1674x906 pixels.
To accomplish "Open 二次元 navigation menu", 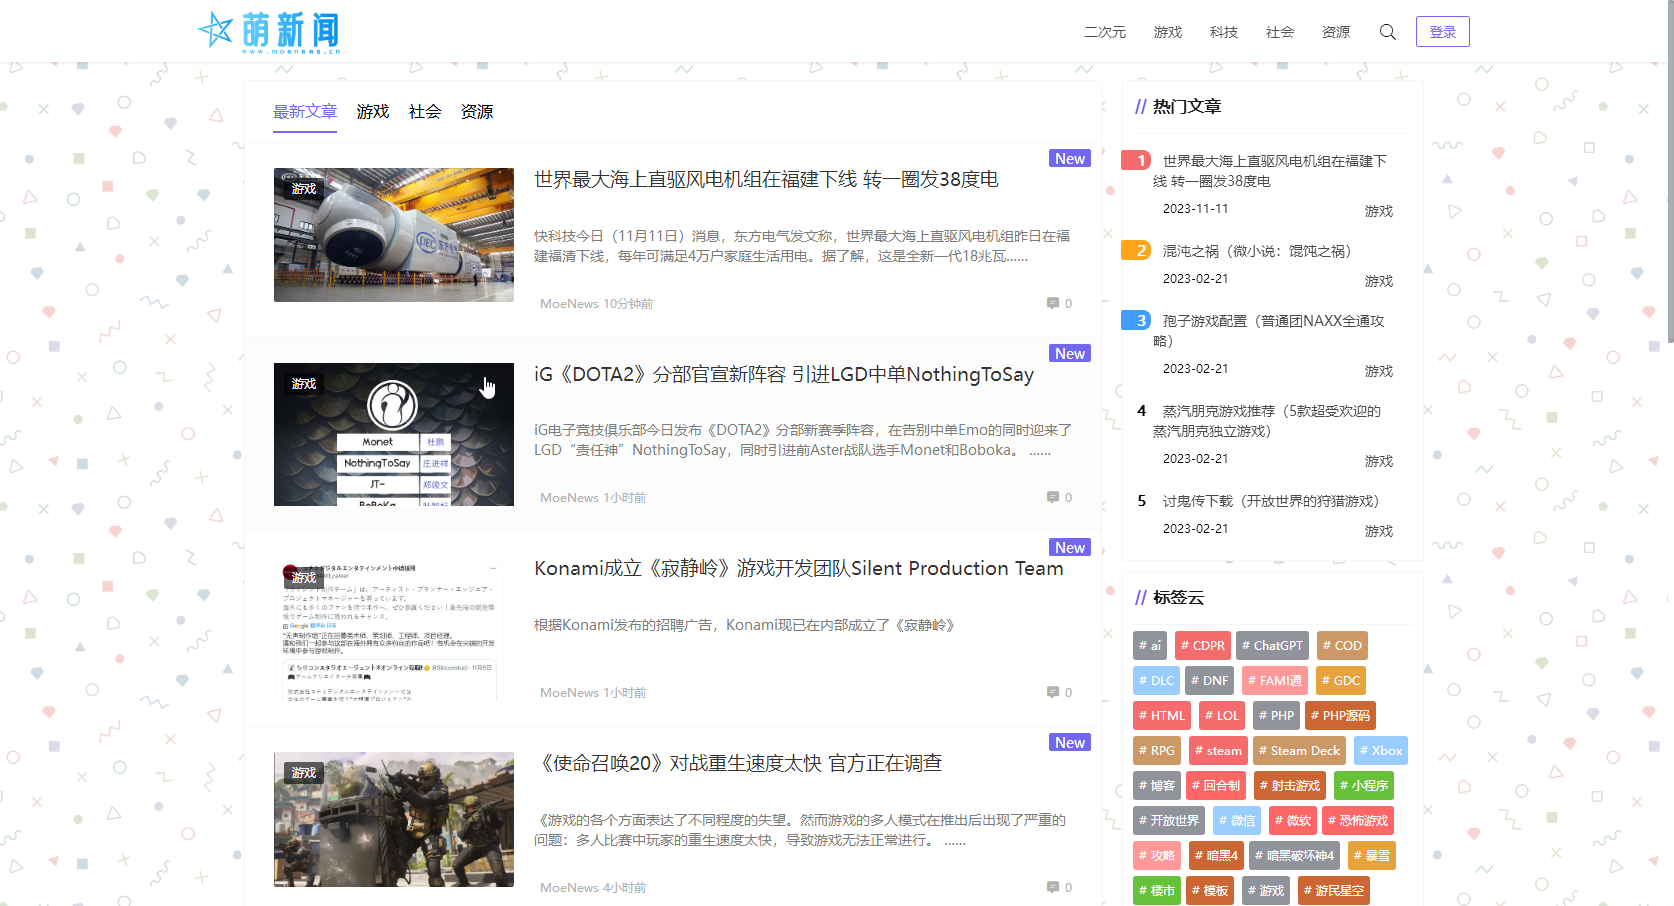I will click(x=1105, y=32).
